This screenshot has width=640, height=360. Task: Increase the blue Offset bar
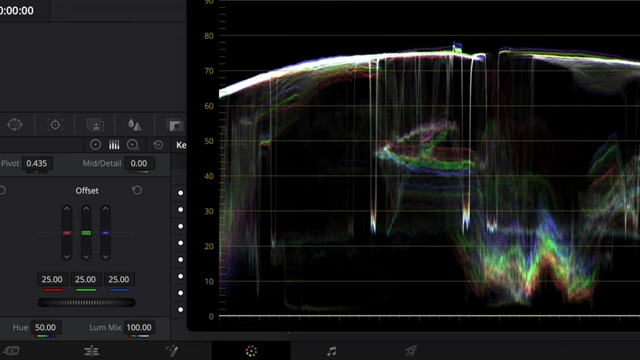pos(105,209)
